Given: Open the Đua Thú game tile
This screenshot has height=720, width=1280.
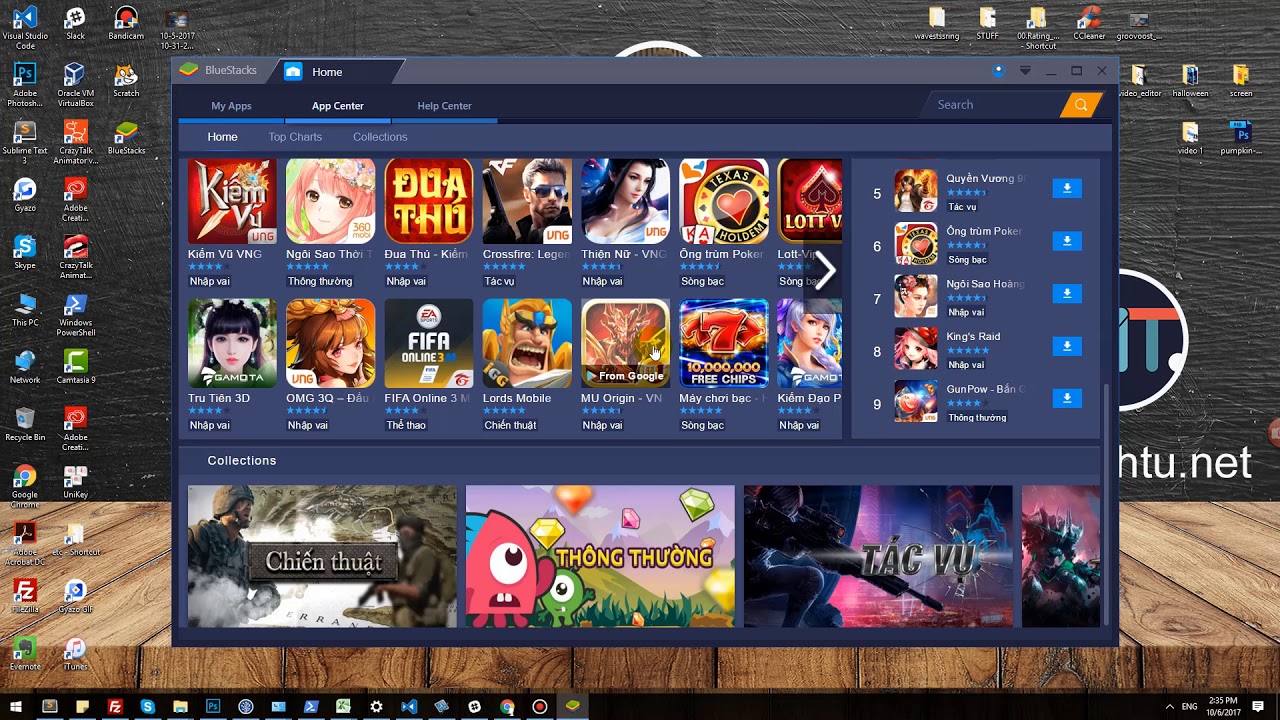Looking at the screenshot, I should click(428, 201).
